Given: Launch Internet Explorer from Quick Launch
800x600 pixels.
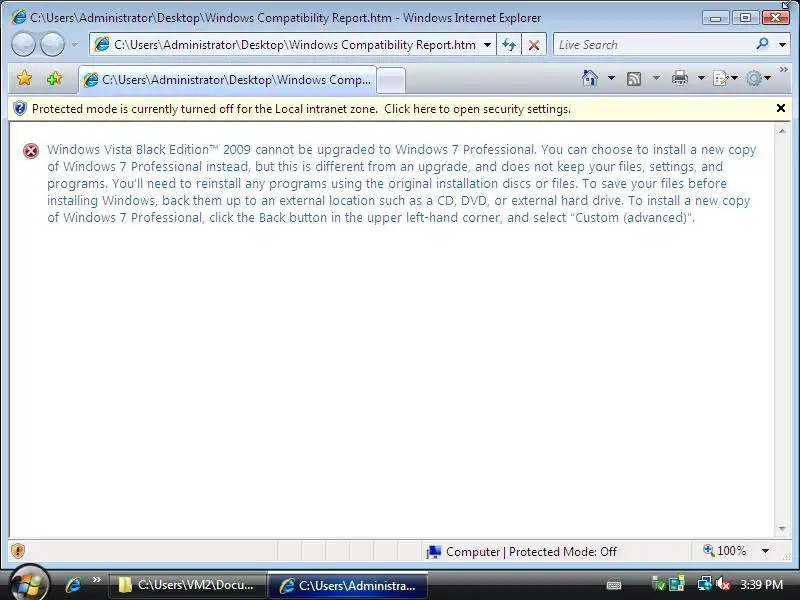Looking at the screenshot, I should coord(73,585).
